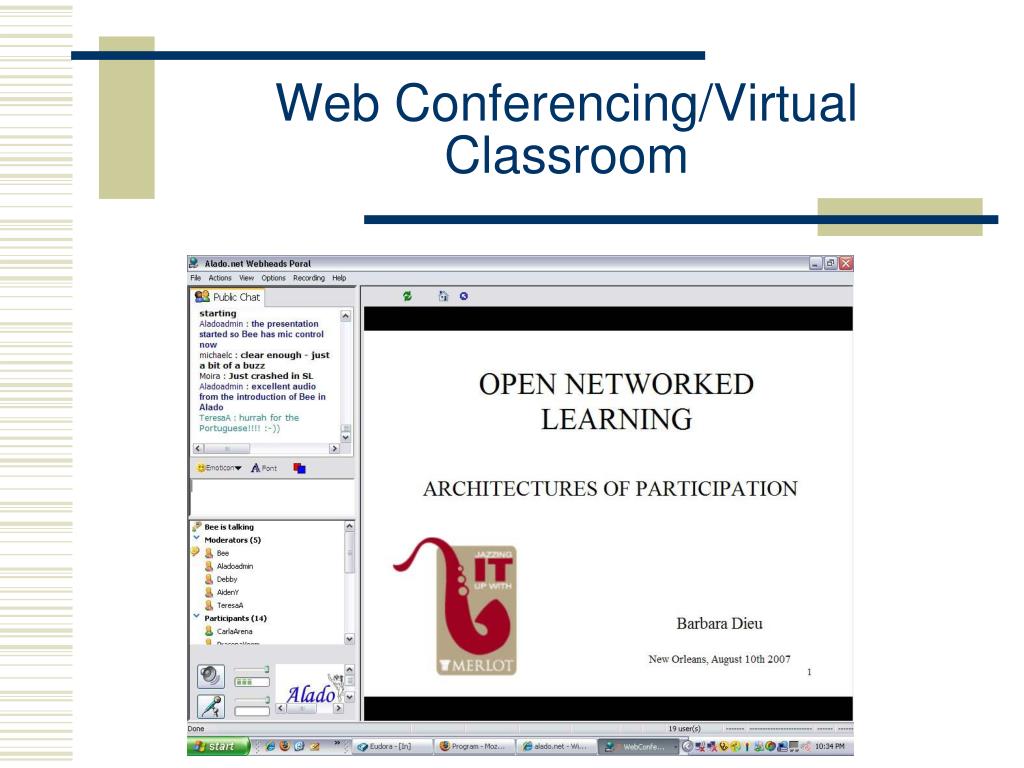
Task: Open the chat text color picker
Action: pos(300,468)
